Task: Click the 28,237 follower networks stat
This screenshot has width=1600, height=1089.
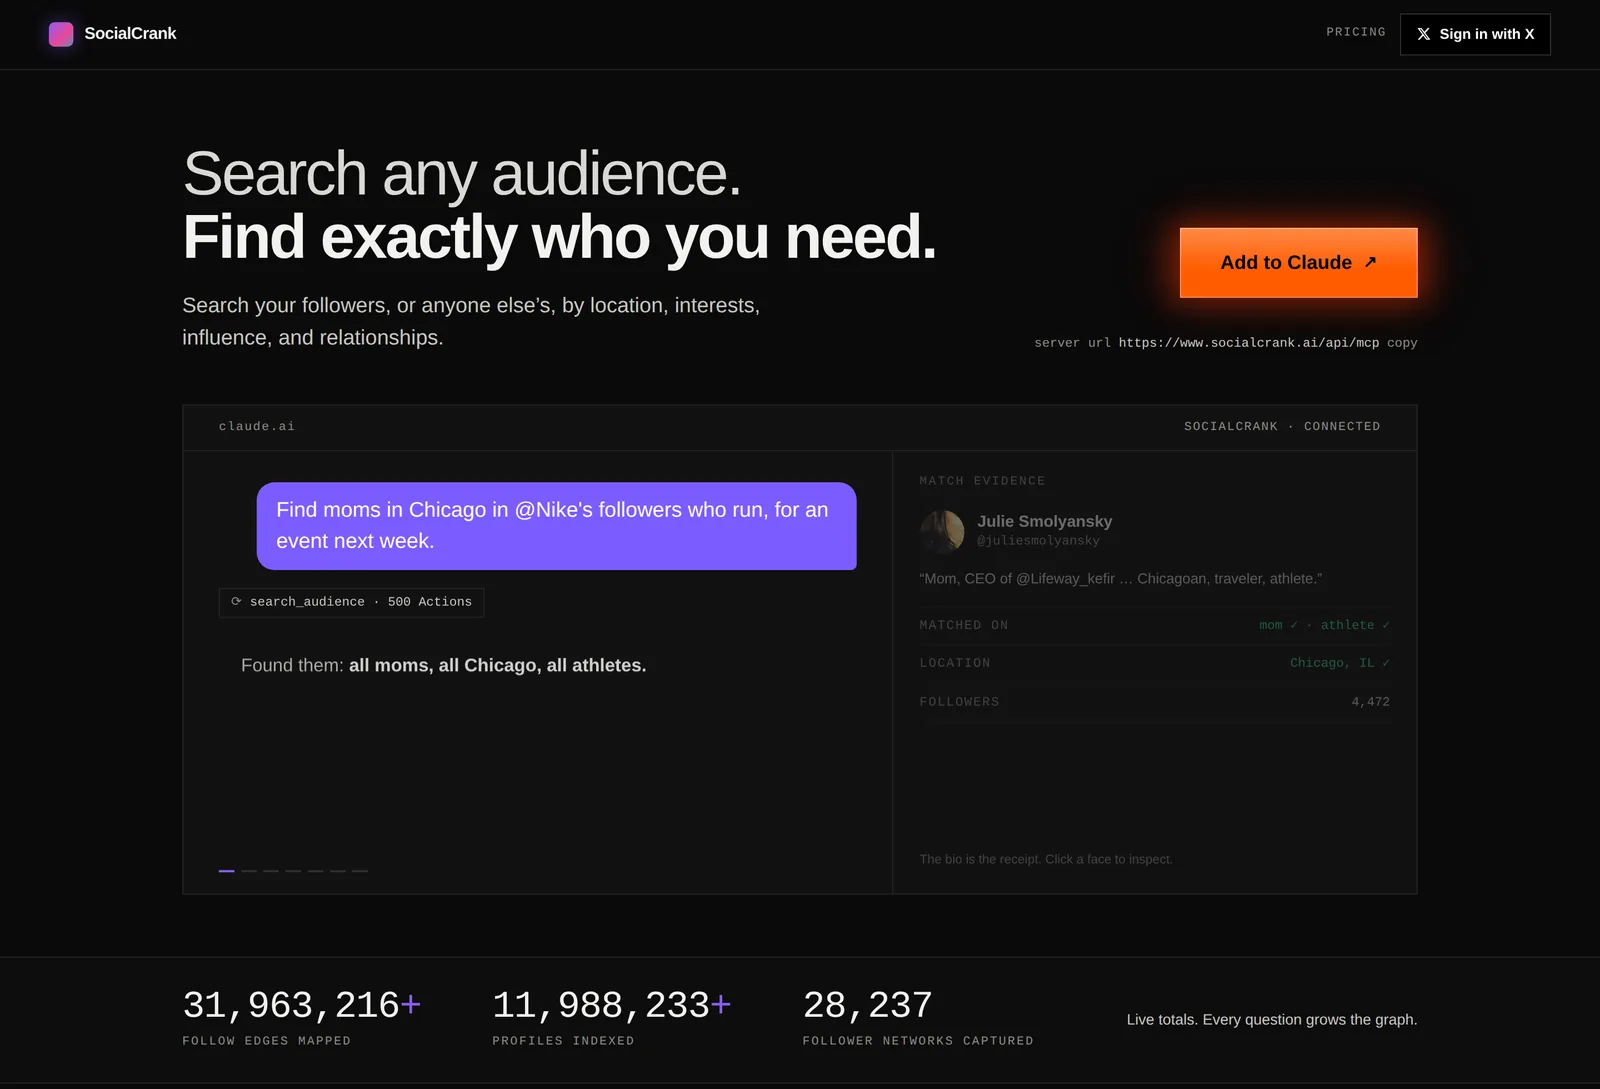Action: point(868,1005)
